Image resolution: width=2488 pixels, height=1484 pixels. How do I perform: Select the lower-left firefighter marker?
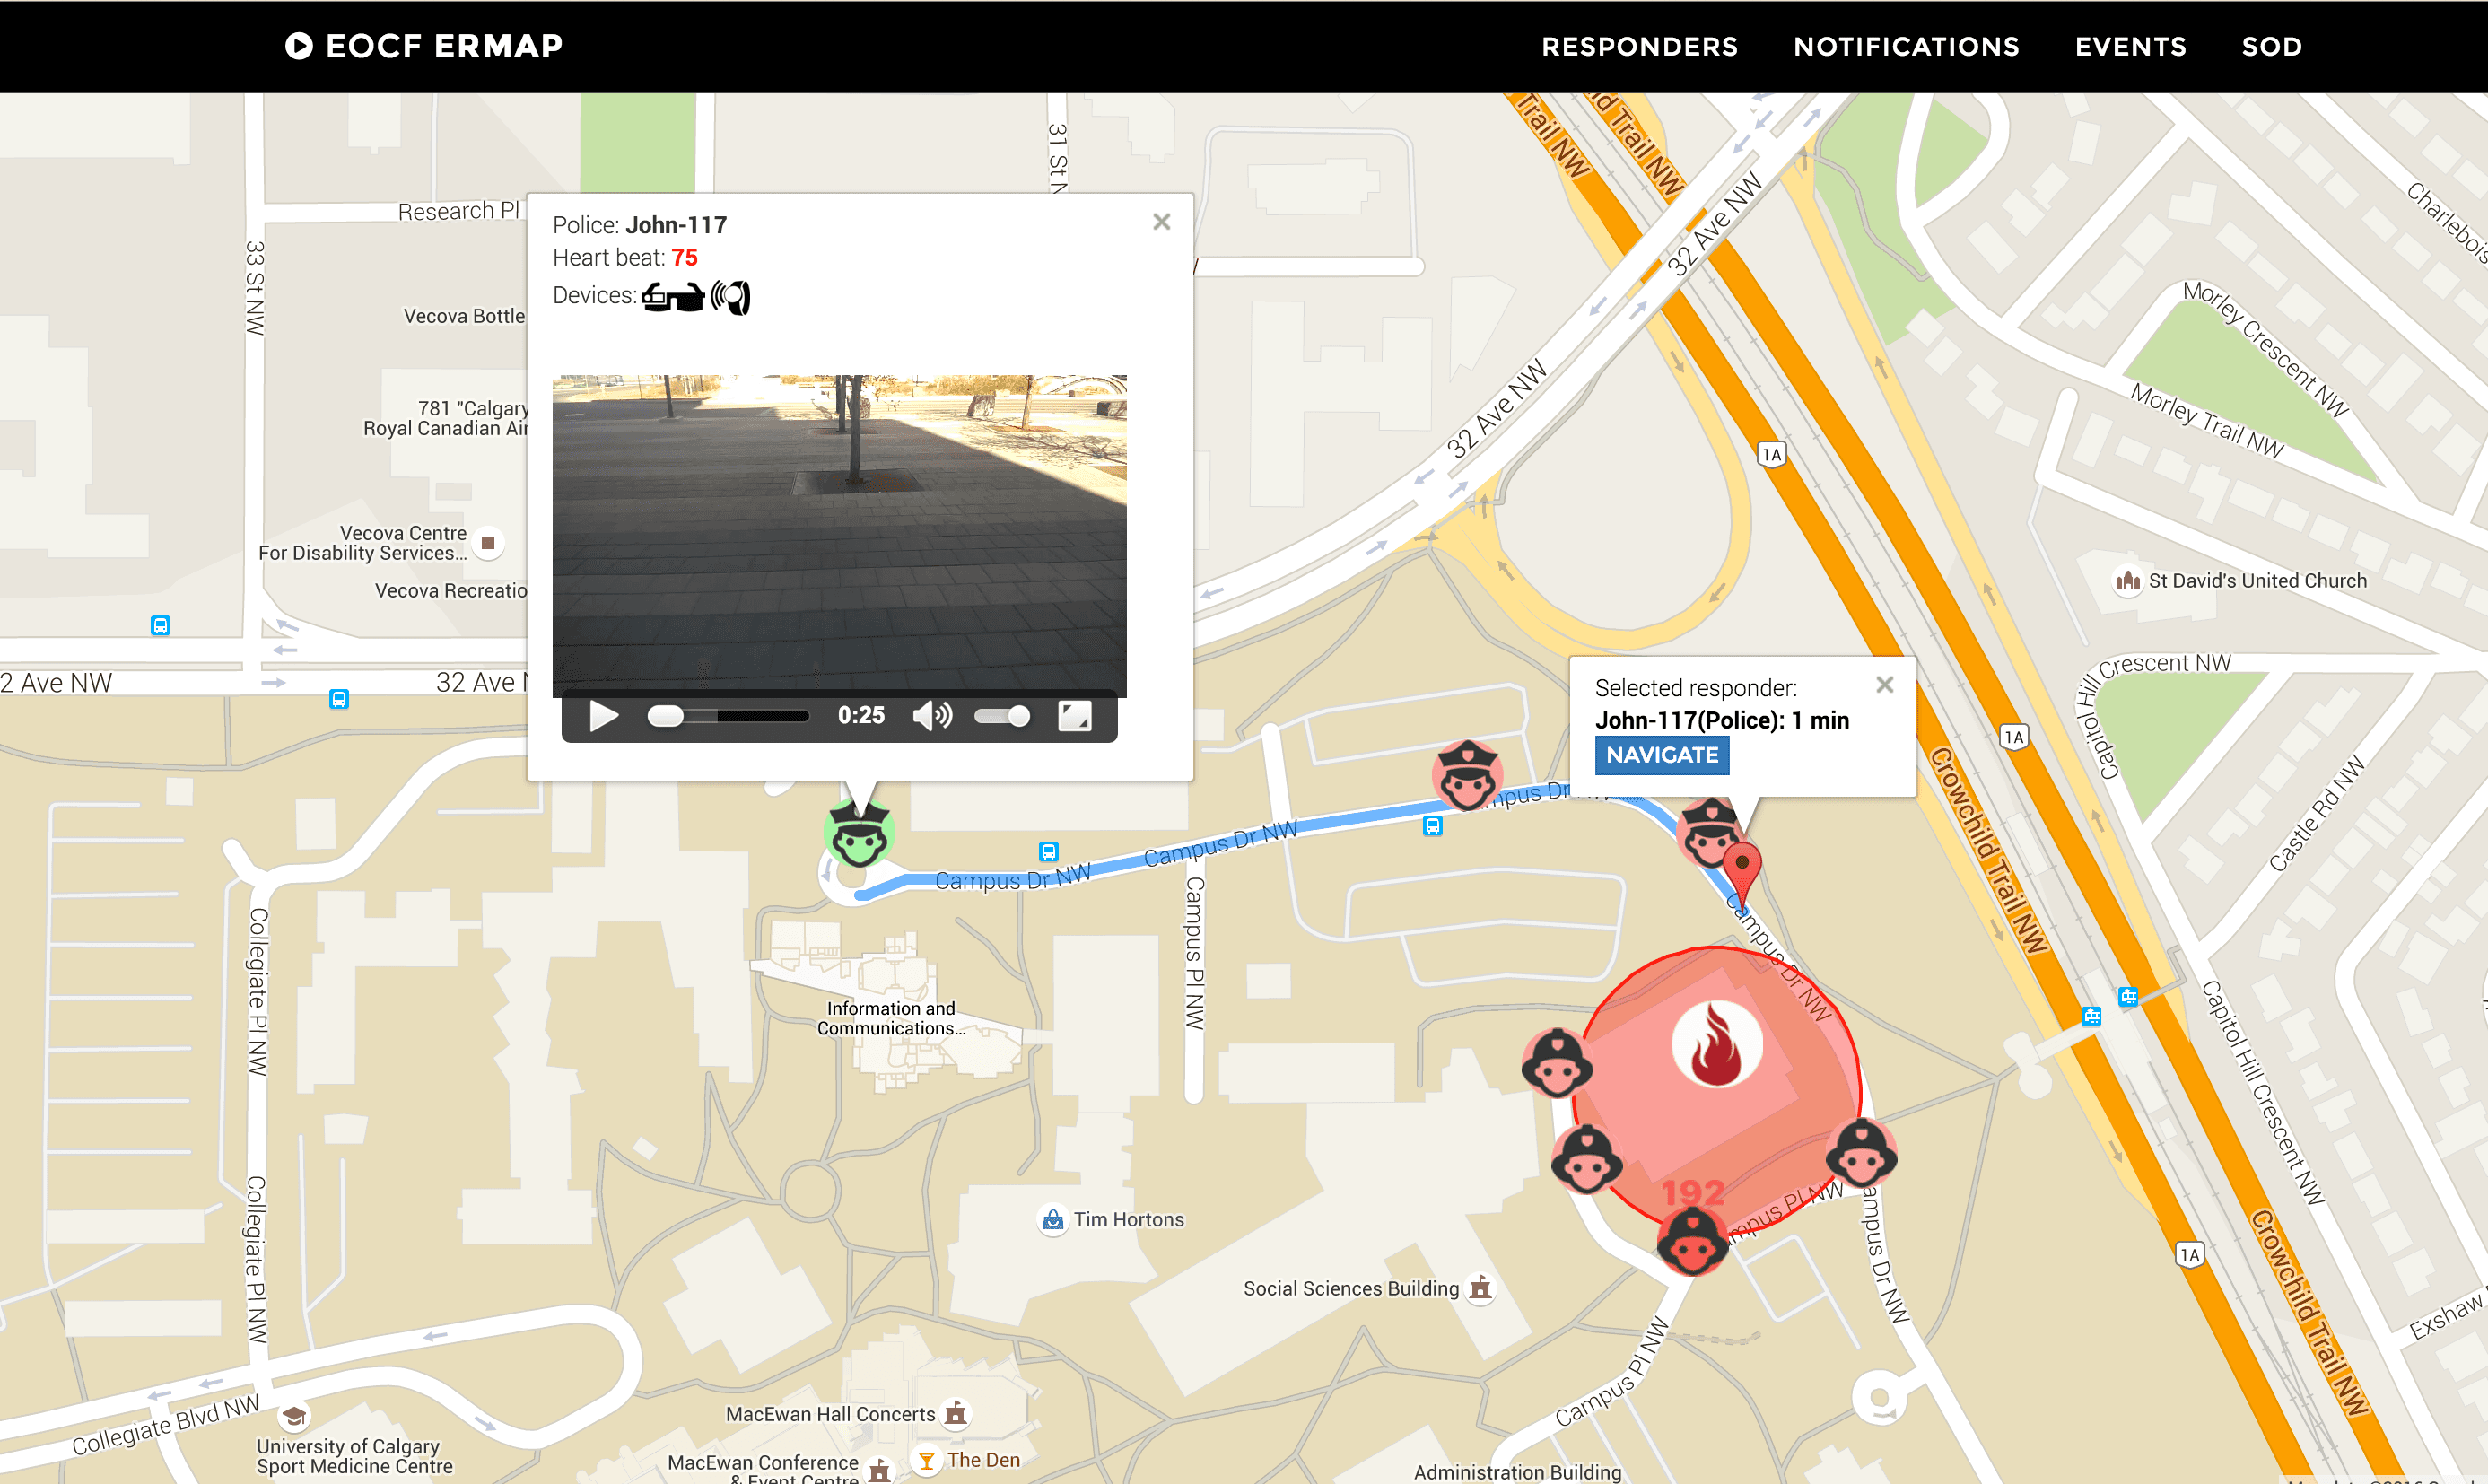click(1586, 1159)
